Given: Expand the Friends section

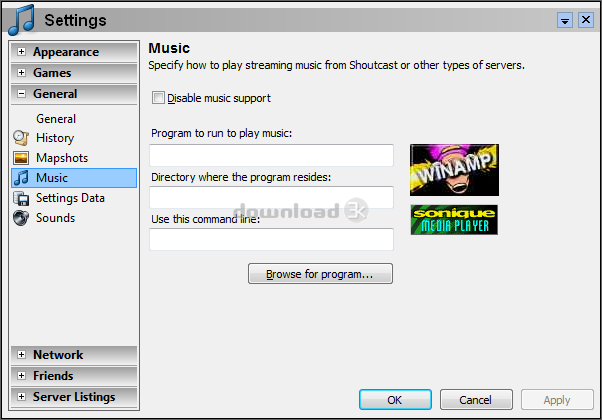Looking at the screenshot, I should pyautogui.click(x=22, y=375).
